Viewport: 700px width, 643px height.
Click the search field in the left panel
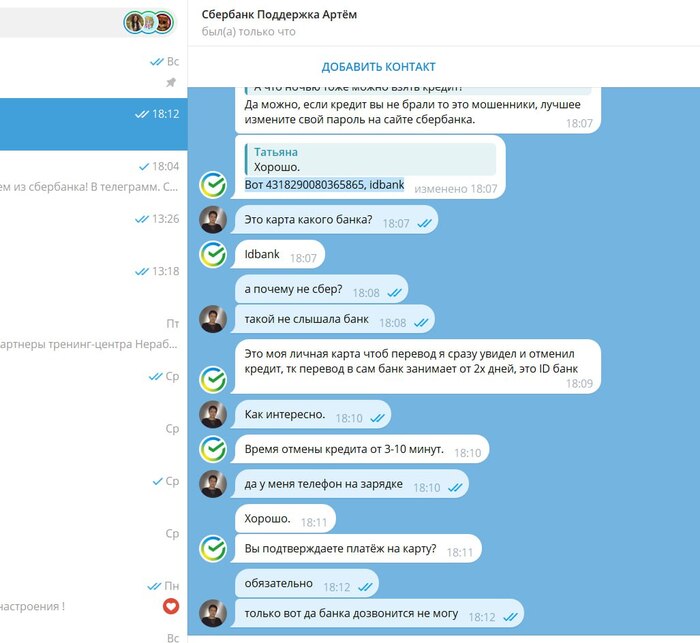(x=60, y=22)
